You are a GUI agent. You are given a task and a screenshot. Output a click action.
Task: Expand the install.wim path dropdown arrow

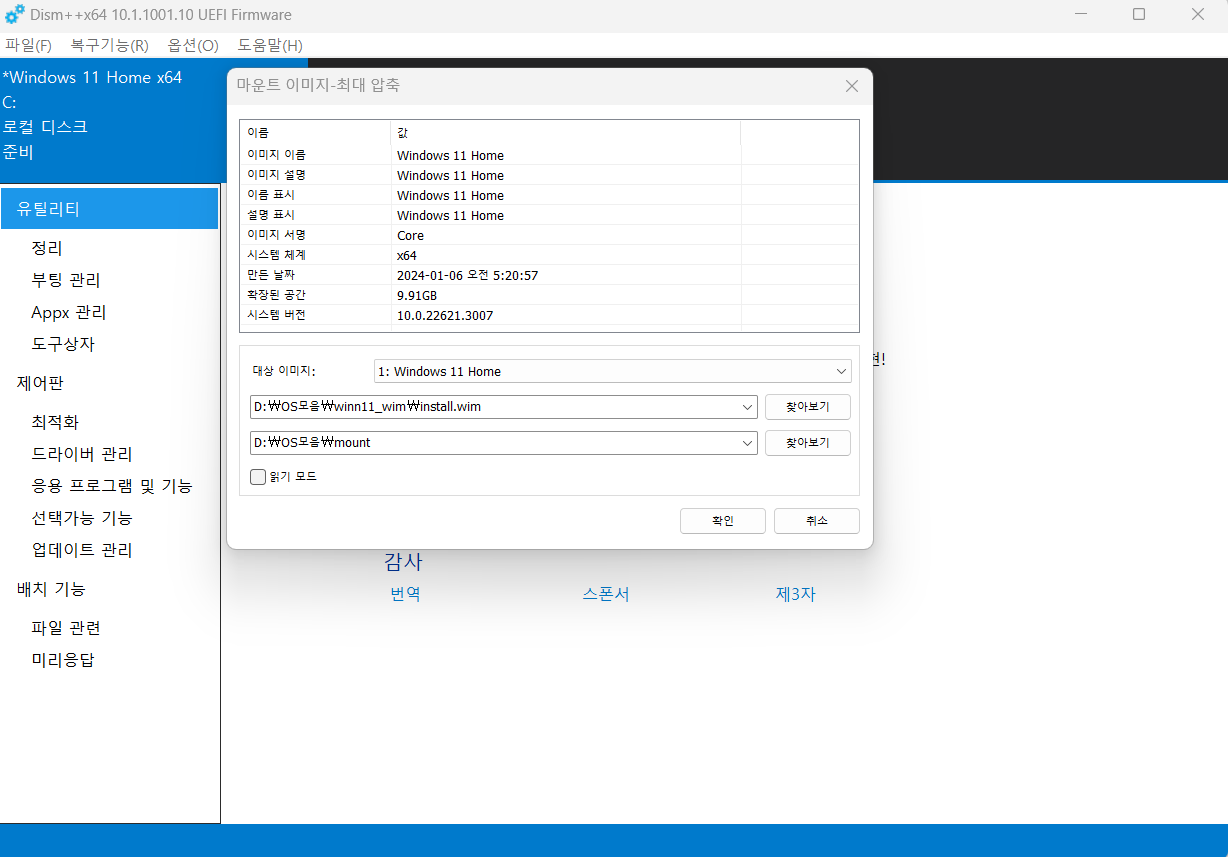747,407
